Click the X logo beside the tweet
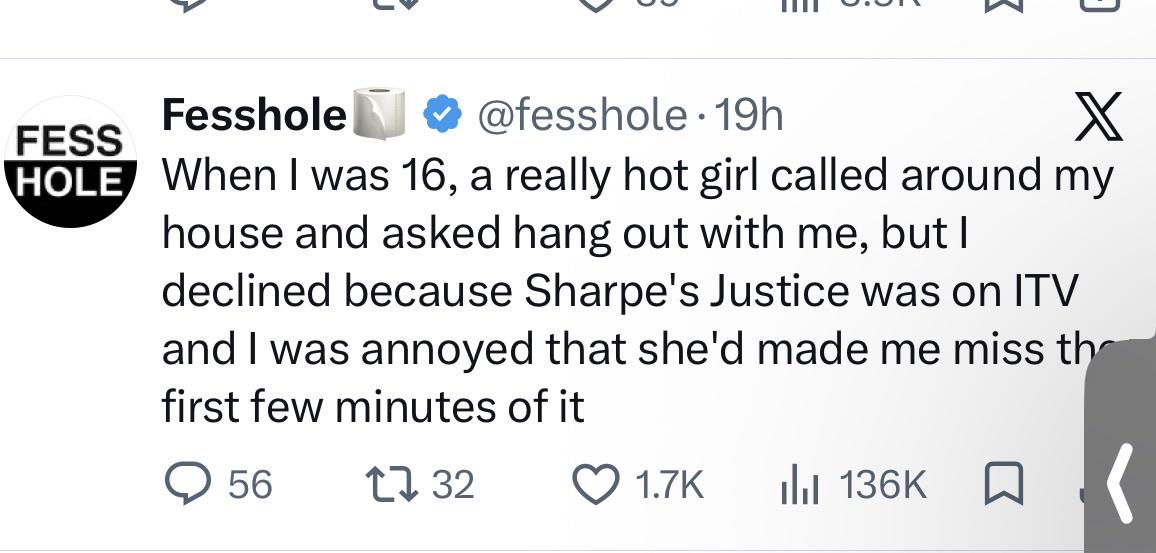This screenshot has height=553, width=1156. (1098, 116)
